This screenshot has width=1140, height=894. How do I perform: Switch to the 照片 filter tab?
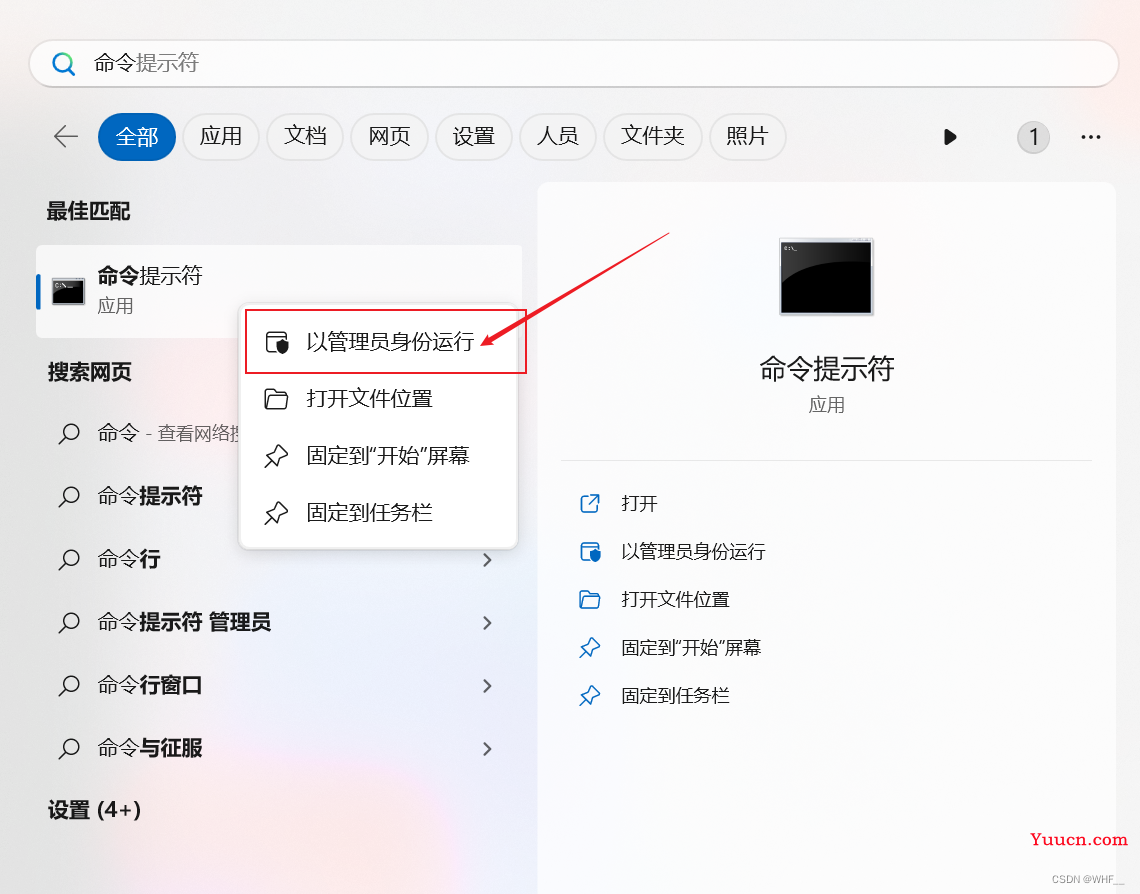point(747,137)
